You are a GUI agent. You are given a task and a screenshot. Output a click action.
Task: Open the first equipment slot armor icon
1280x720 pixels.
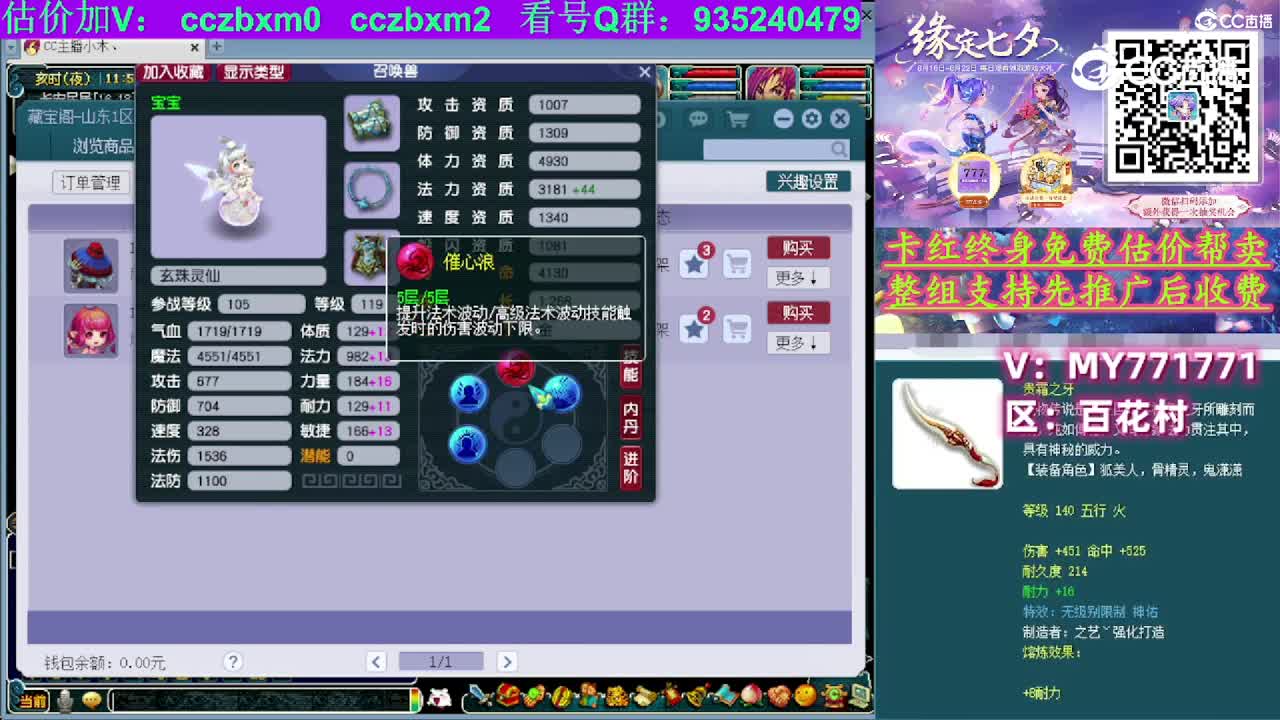(x=372, y=122)
